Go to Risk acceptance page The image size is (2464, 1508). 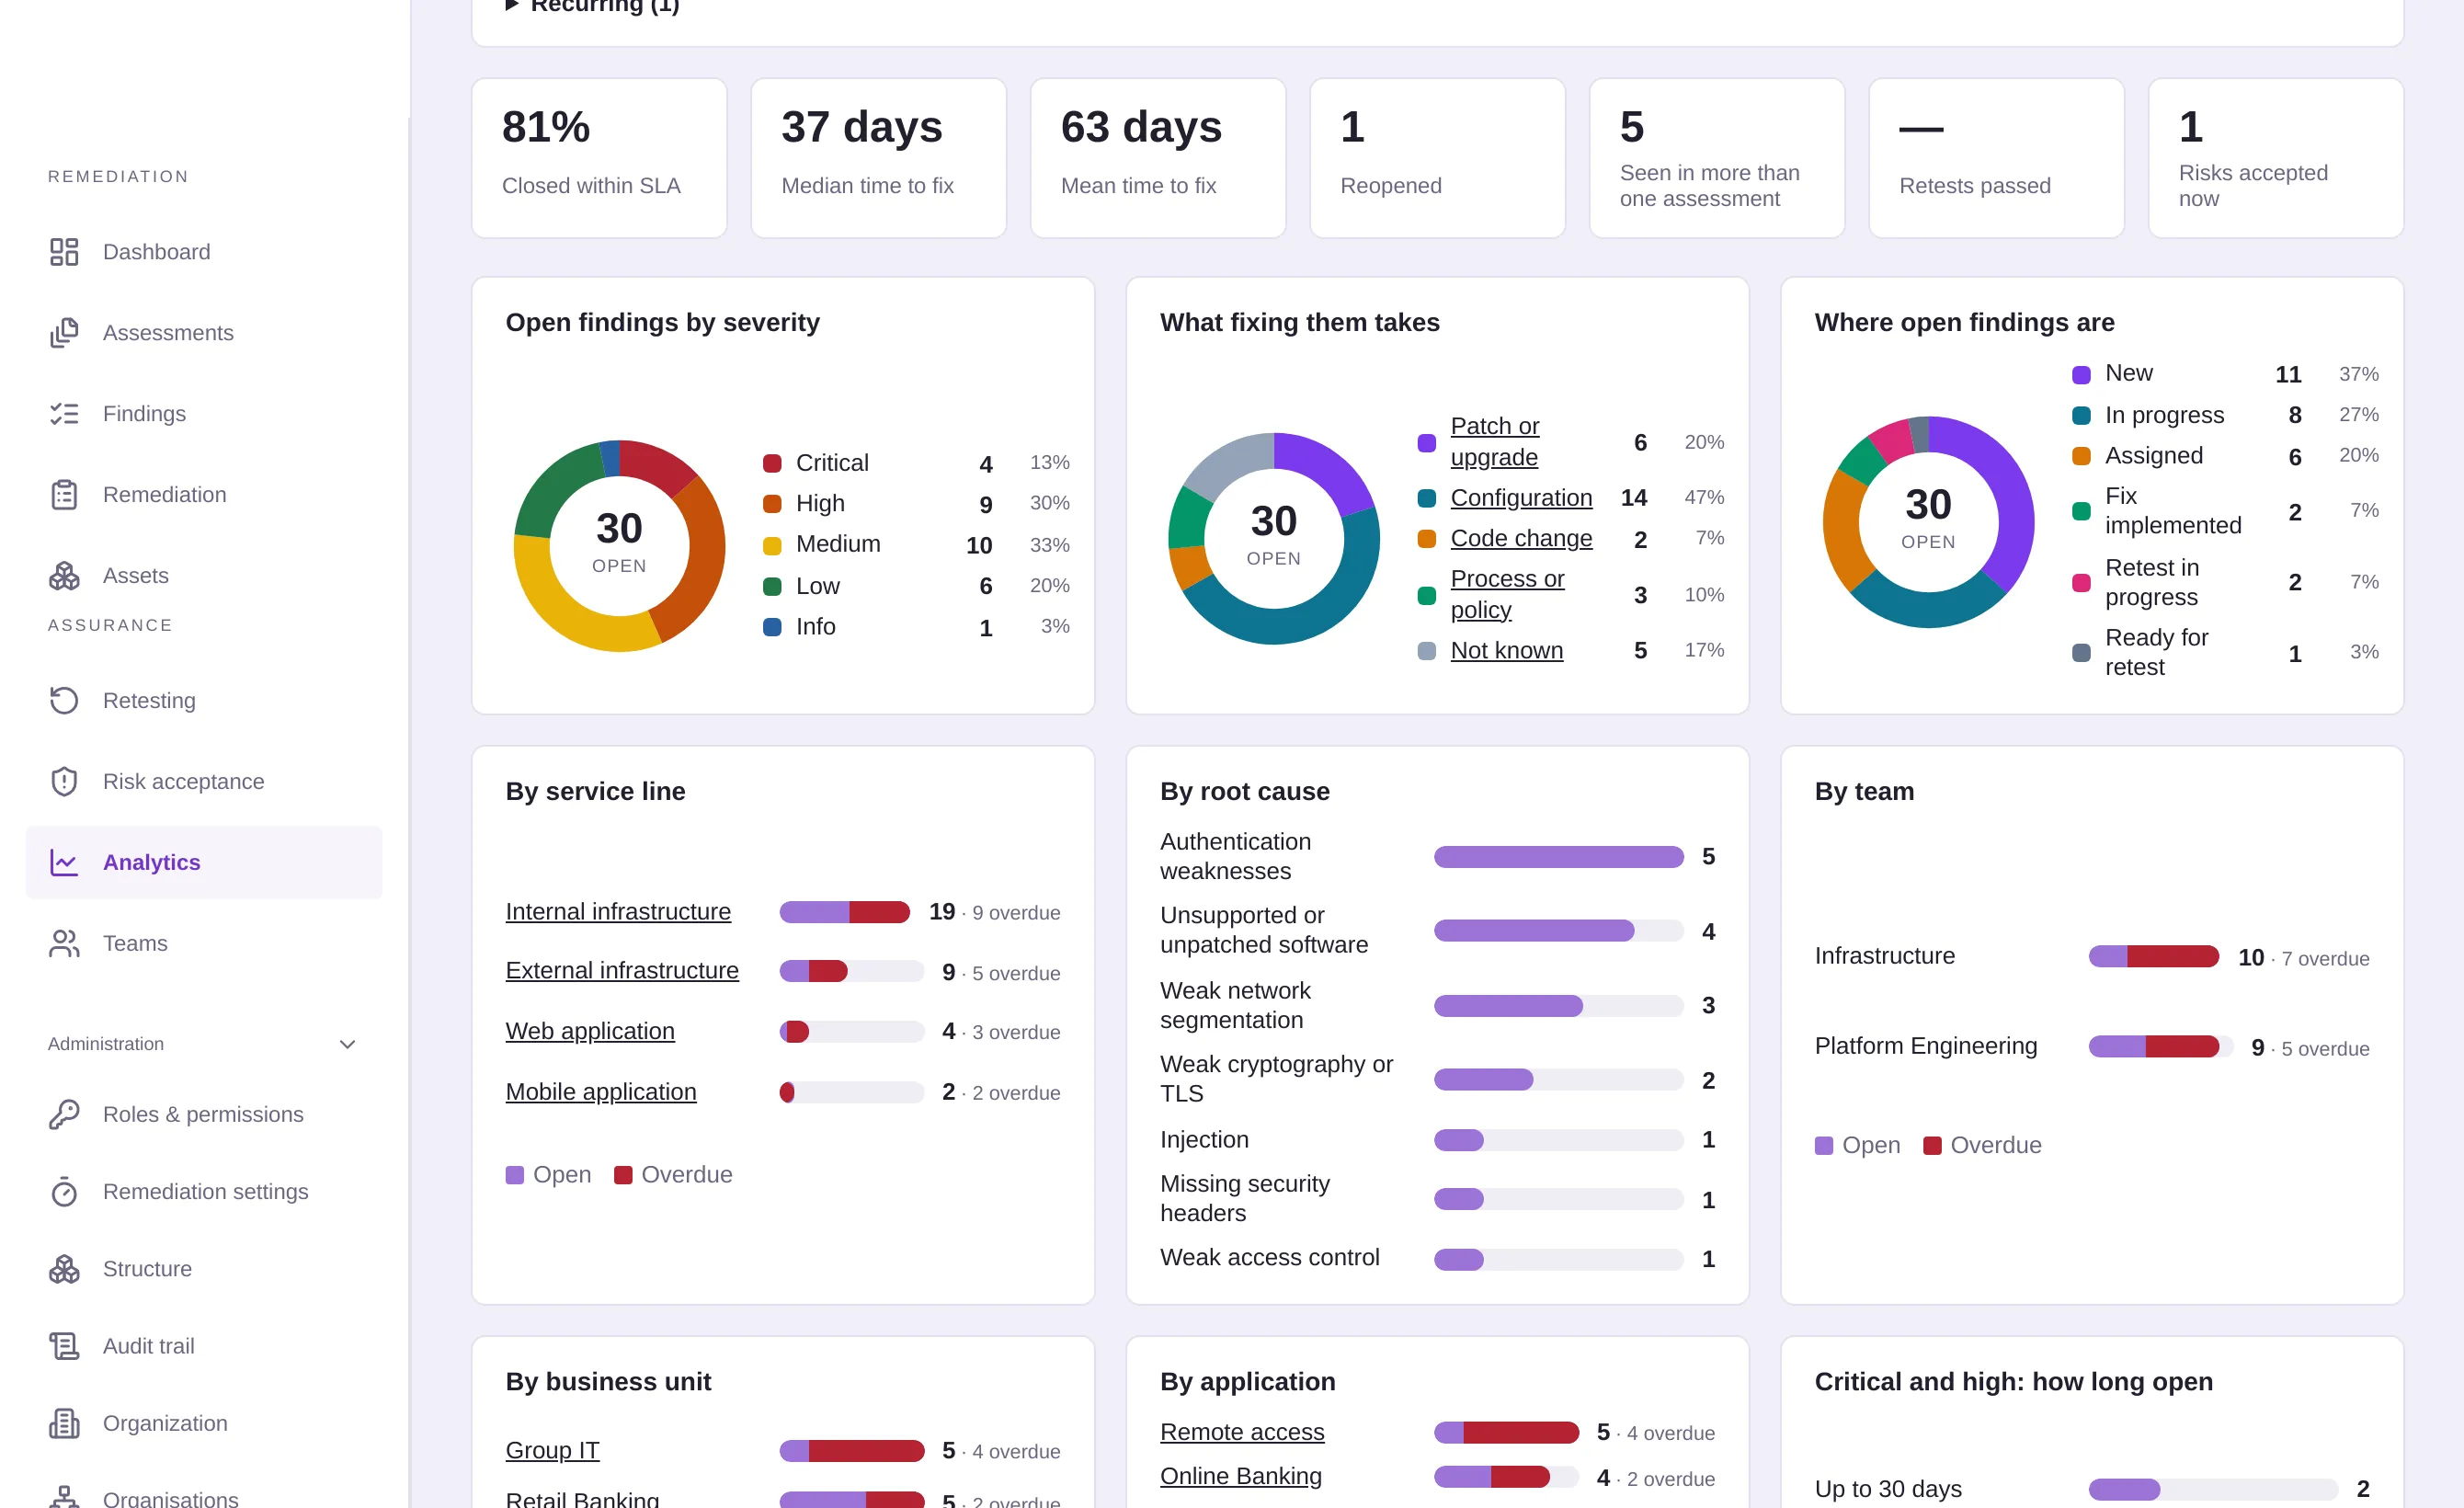pyautogui.click(x=204, y=782)
